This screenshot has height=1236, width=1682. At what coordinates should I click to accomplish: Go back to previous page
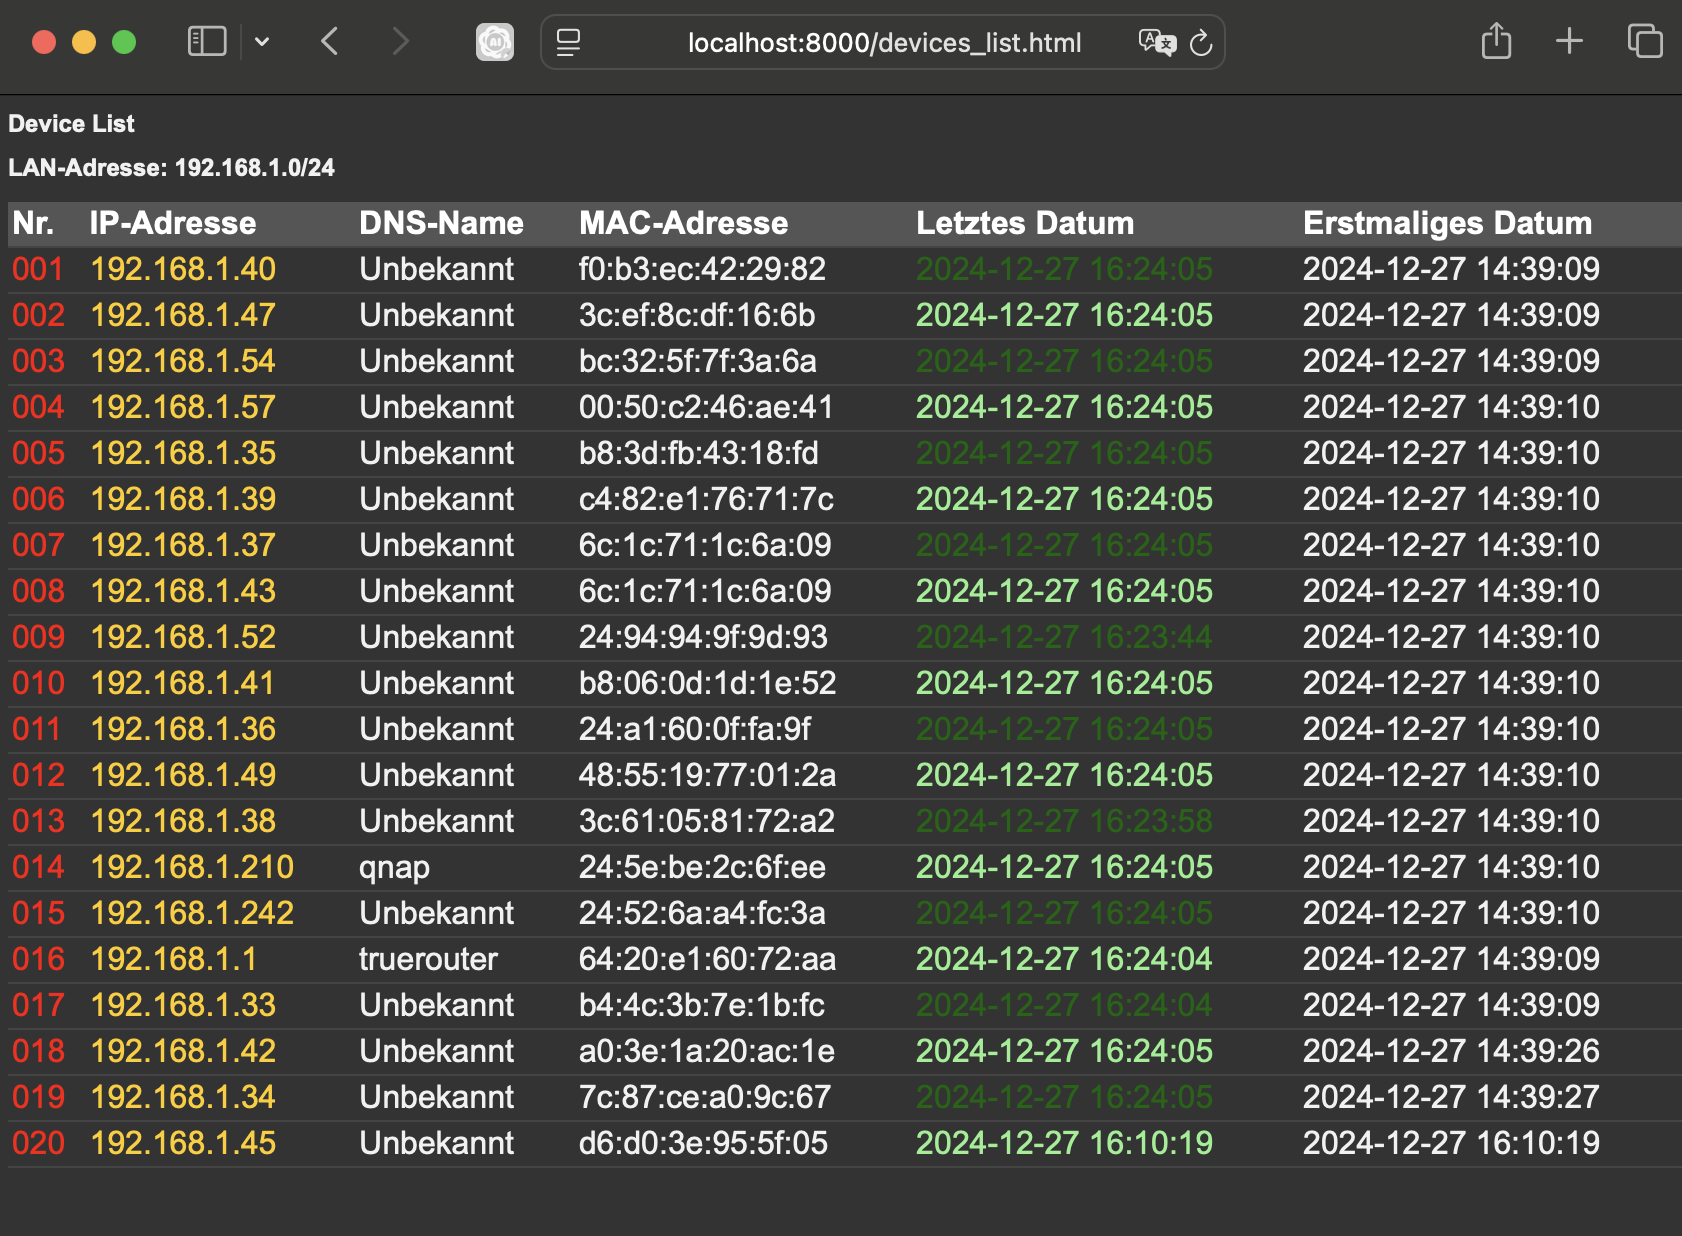click(330, 42)
